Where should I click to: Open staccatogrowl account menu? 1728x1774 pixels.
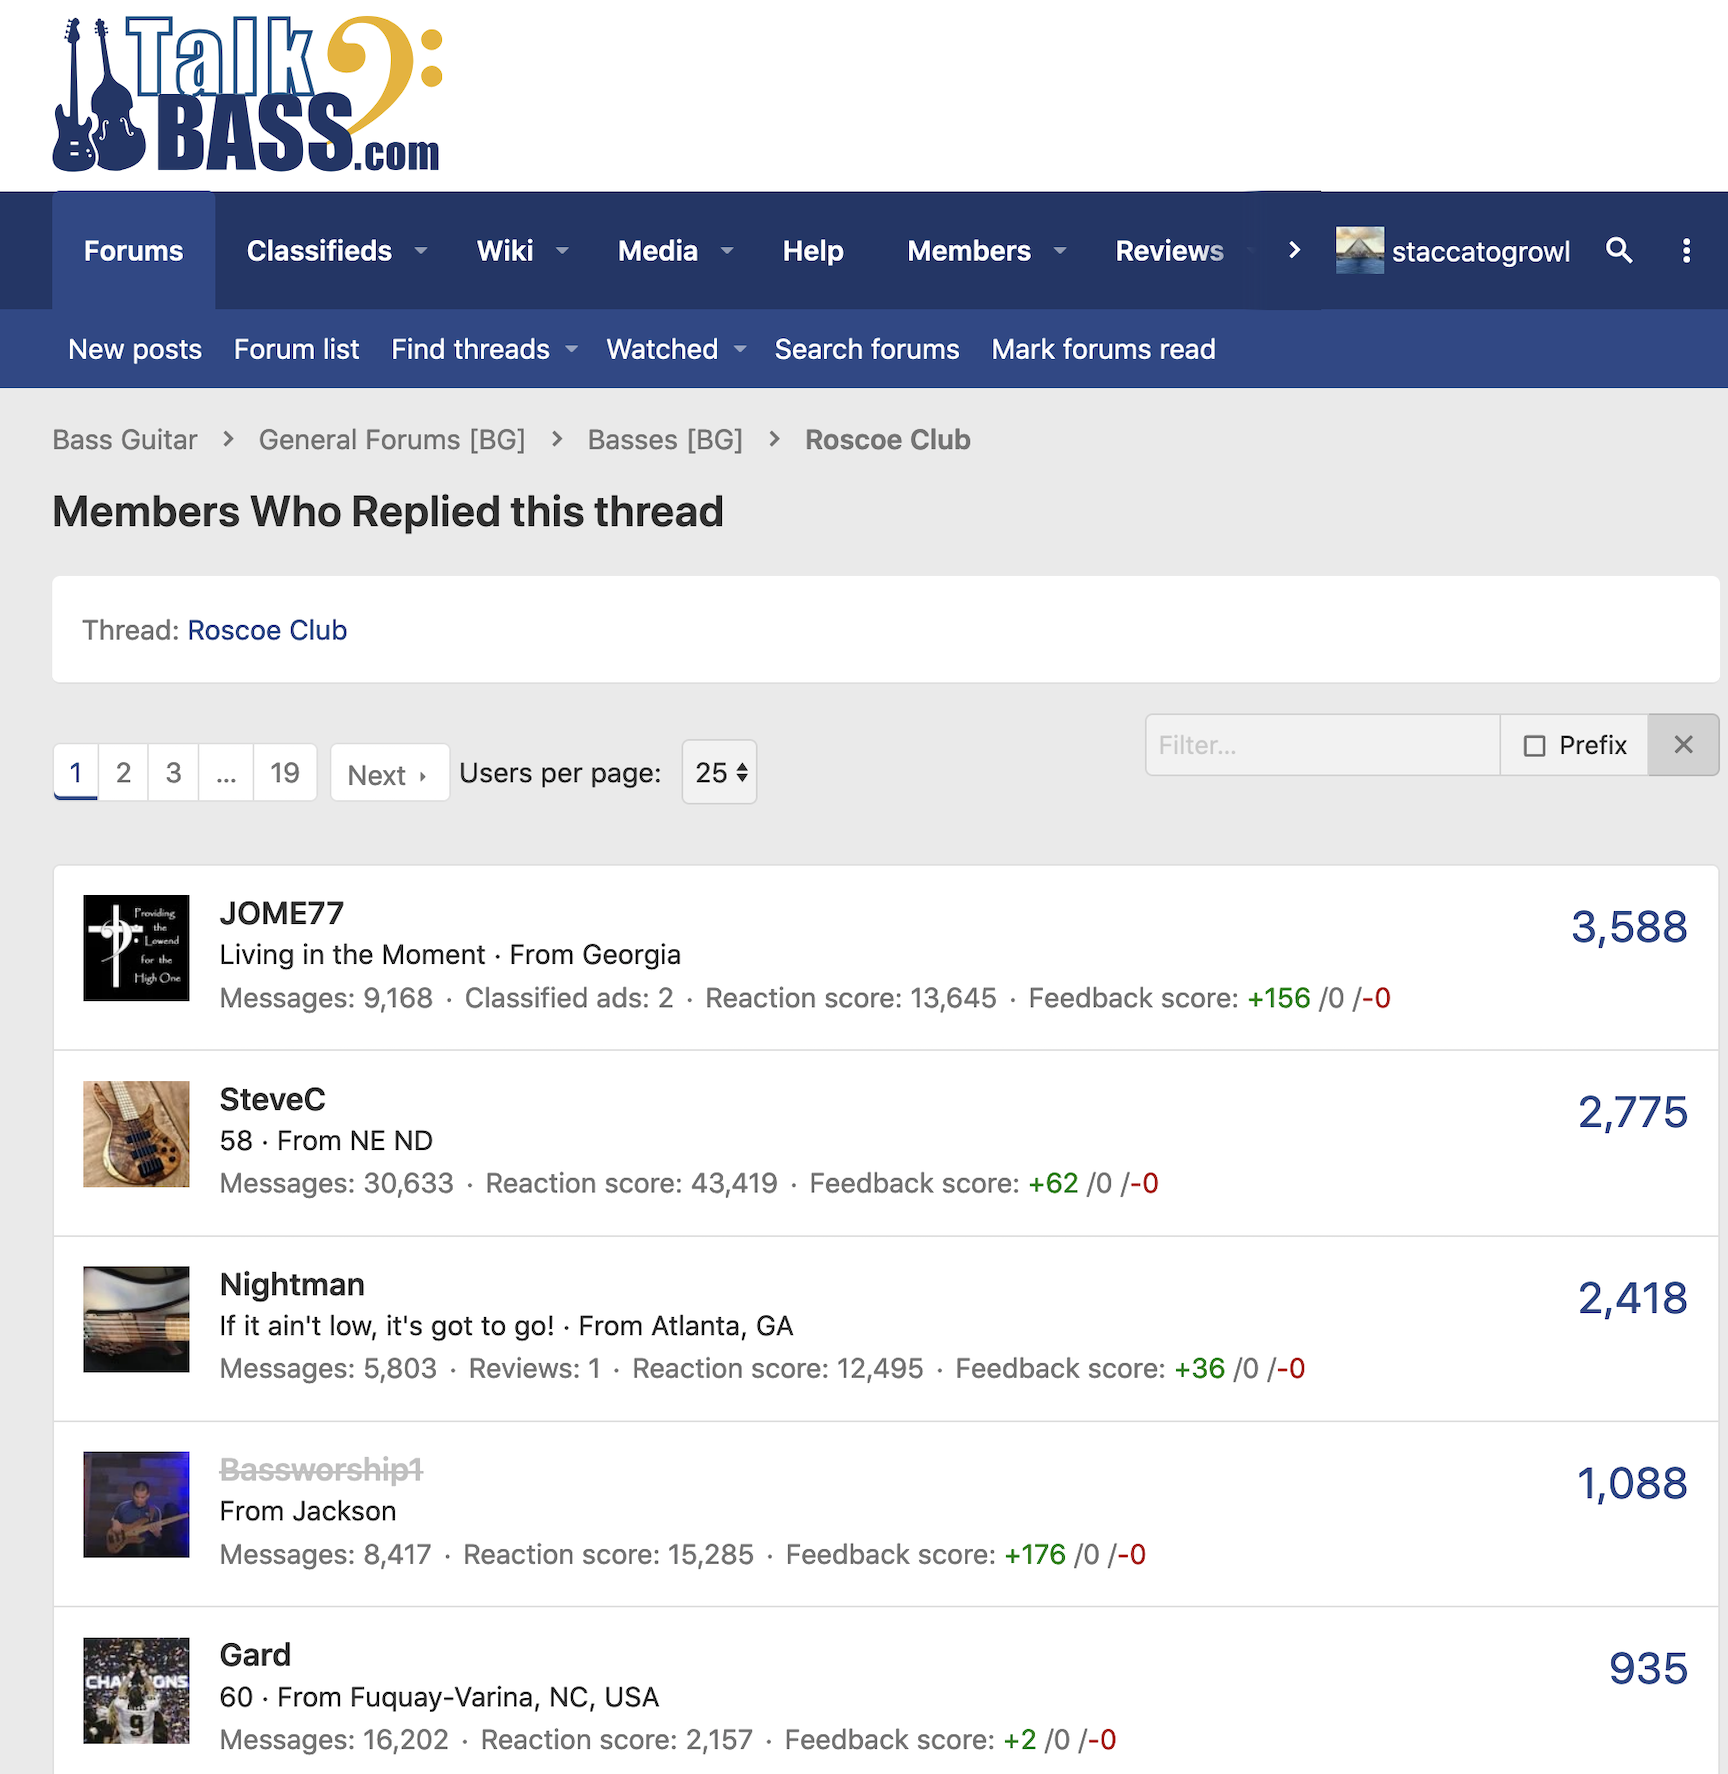[x=1453, y=251]
